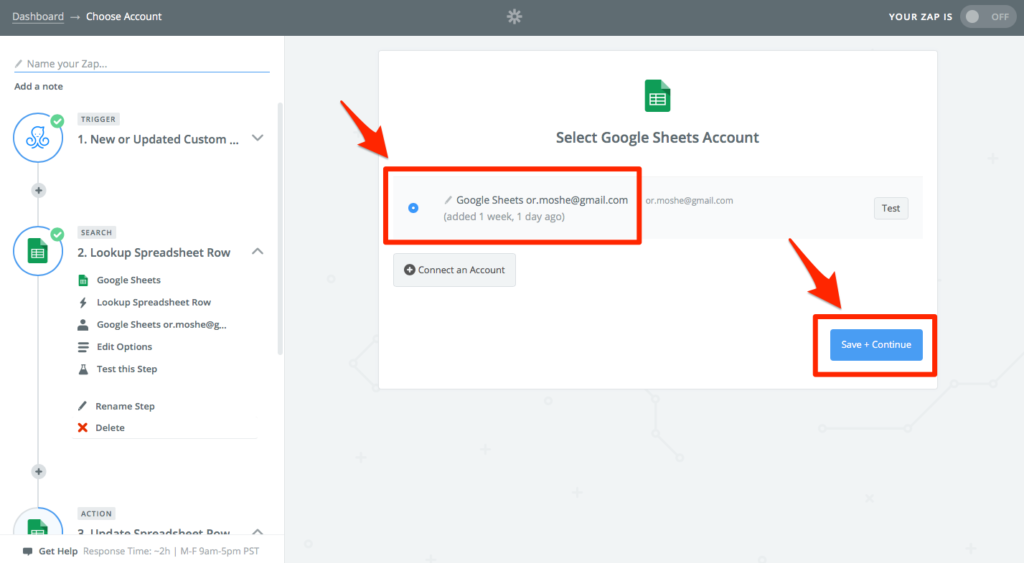This screenshot has height=563, width=1024.
Task: Go back via the Dashboard breadcrumb link
Action: tap(38, 16)
